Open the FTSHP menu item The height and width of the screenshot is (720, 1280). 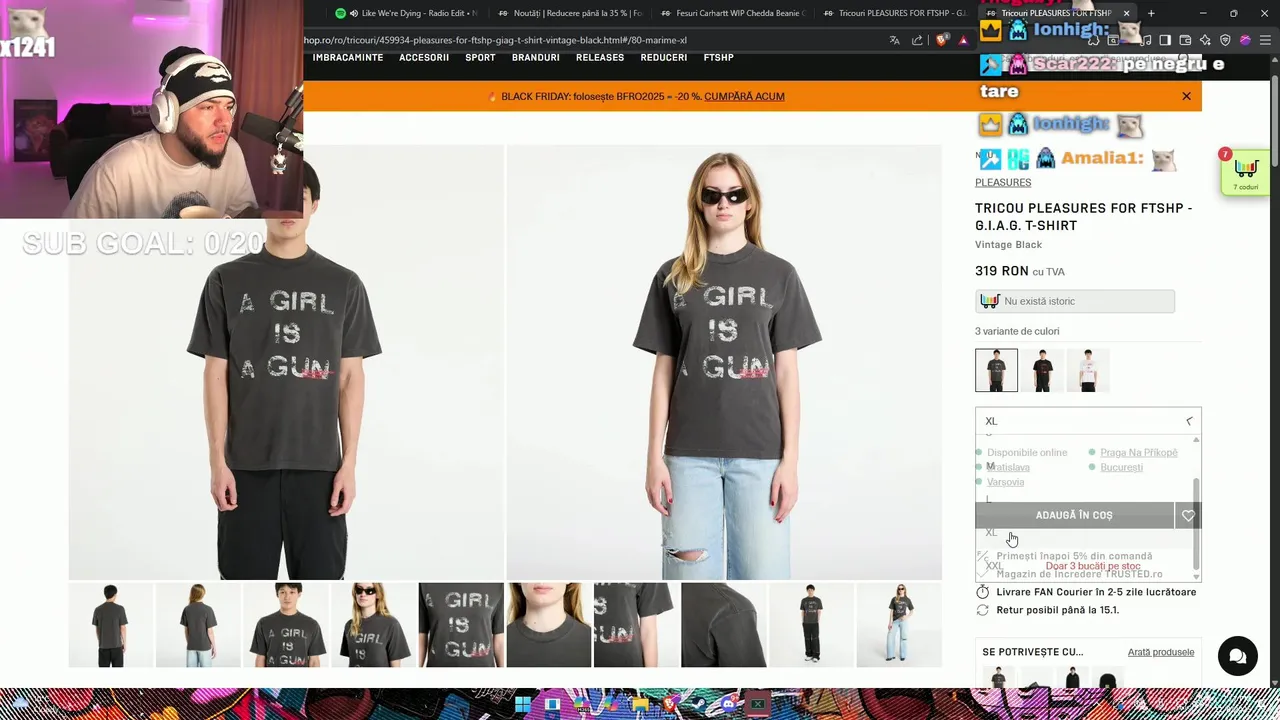[x=718, y=57]
